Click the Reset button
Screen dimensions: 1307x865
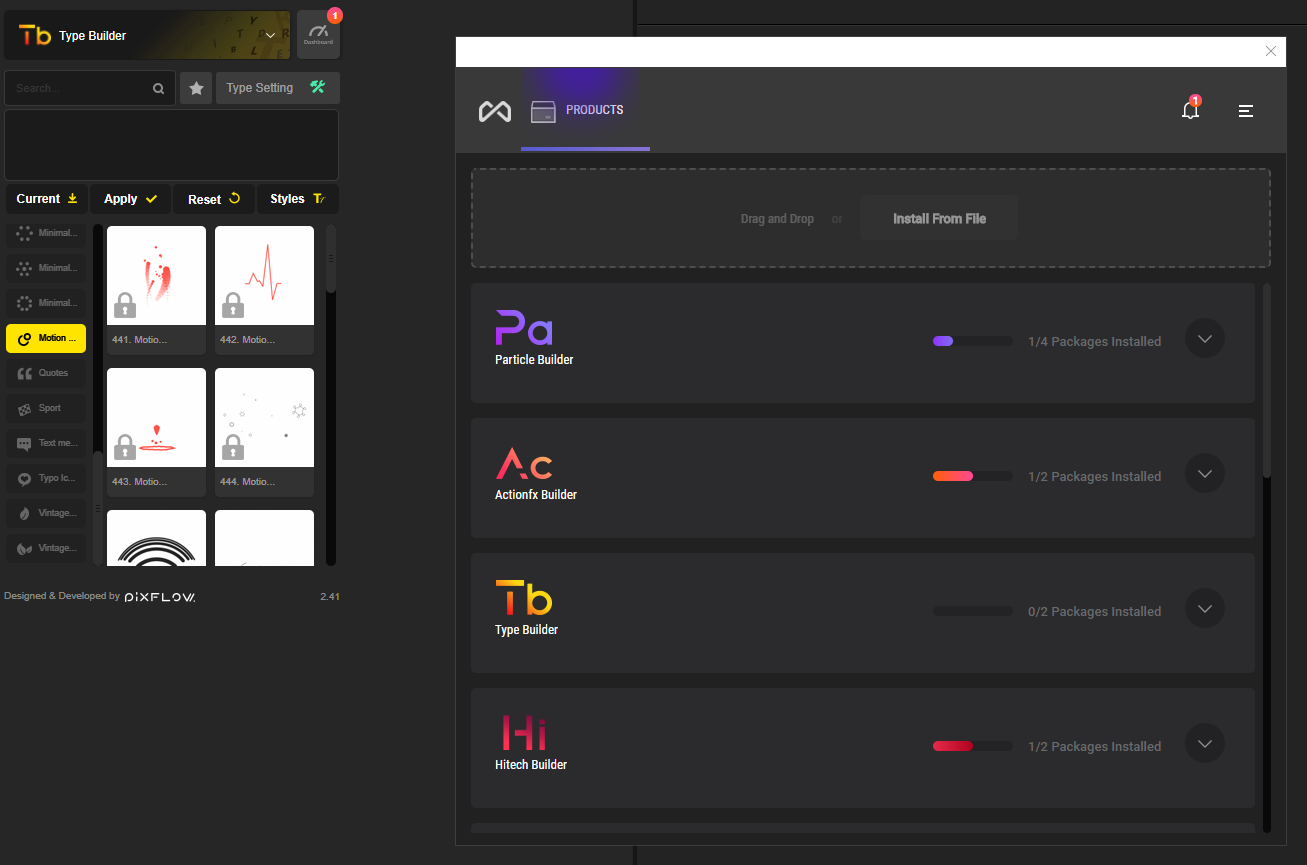[215, 199]
